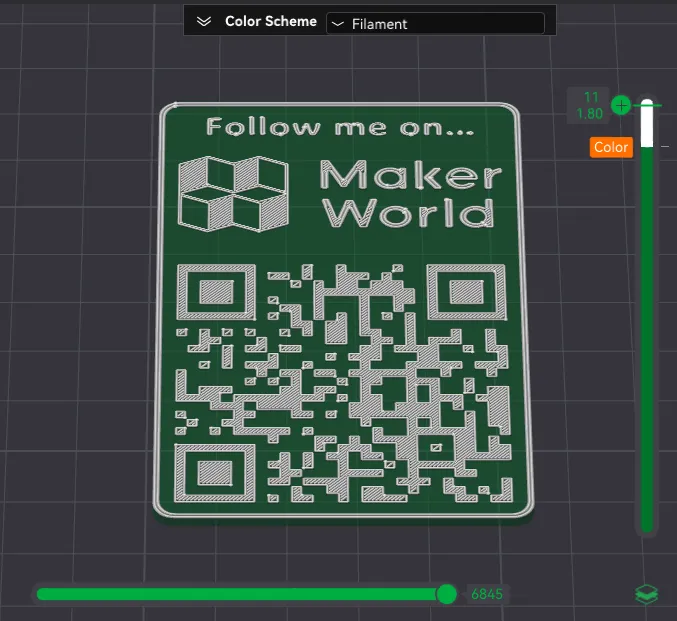Open the Filament color scheme dropdown
The width and height of the screenshot is (677, 621).
(435, 23)
